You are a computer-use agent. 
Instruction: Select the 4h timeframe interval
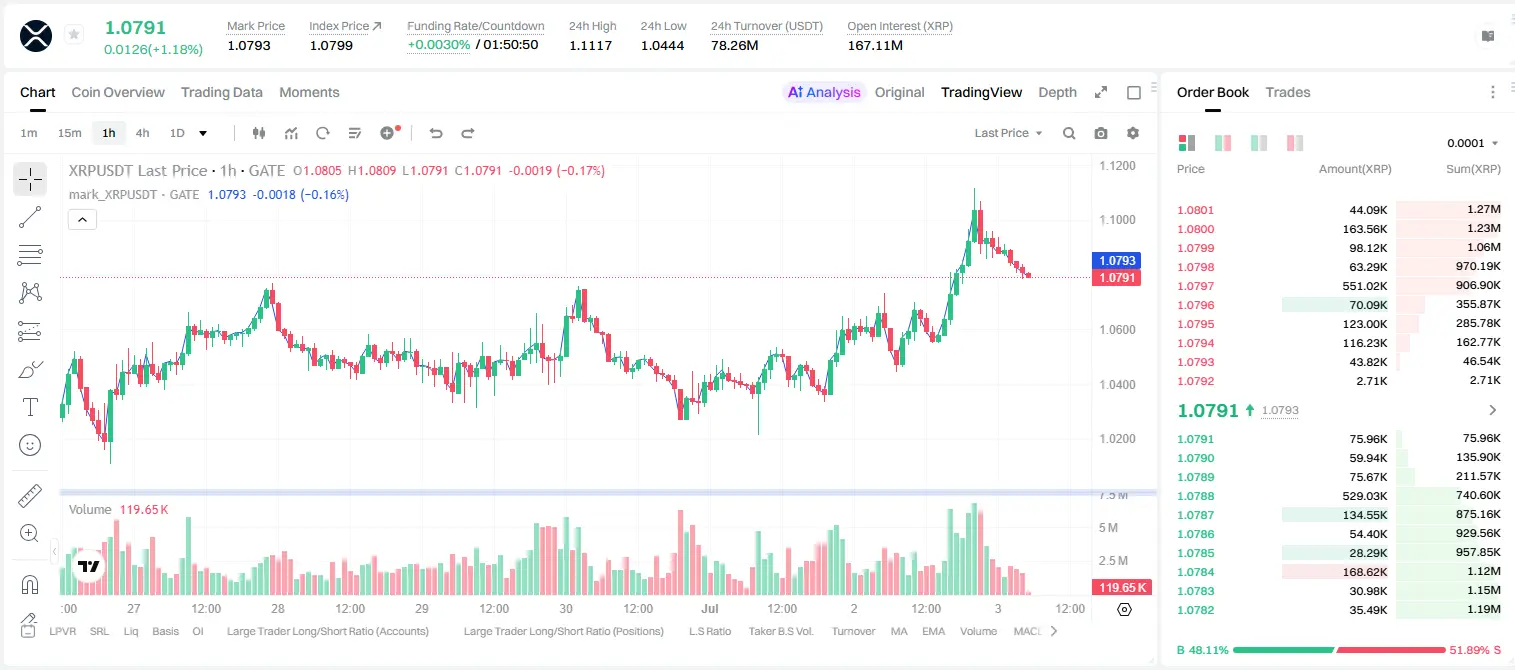[142, 133]
